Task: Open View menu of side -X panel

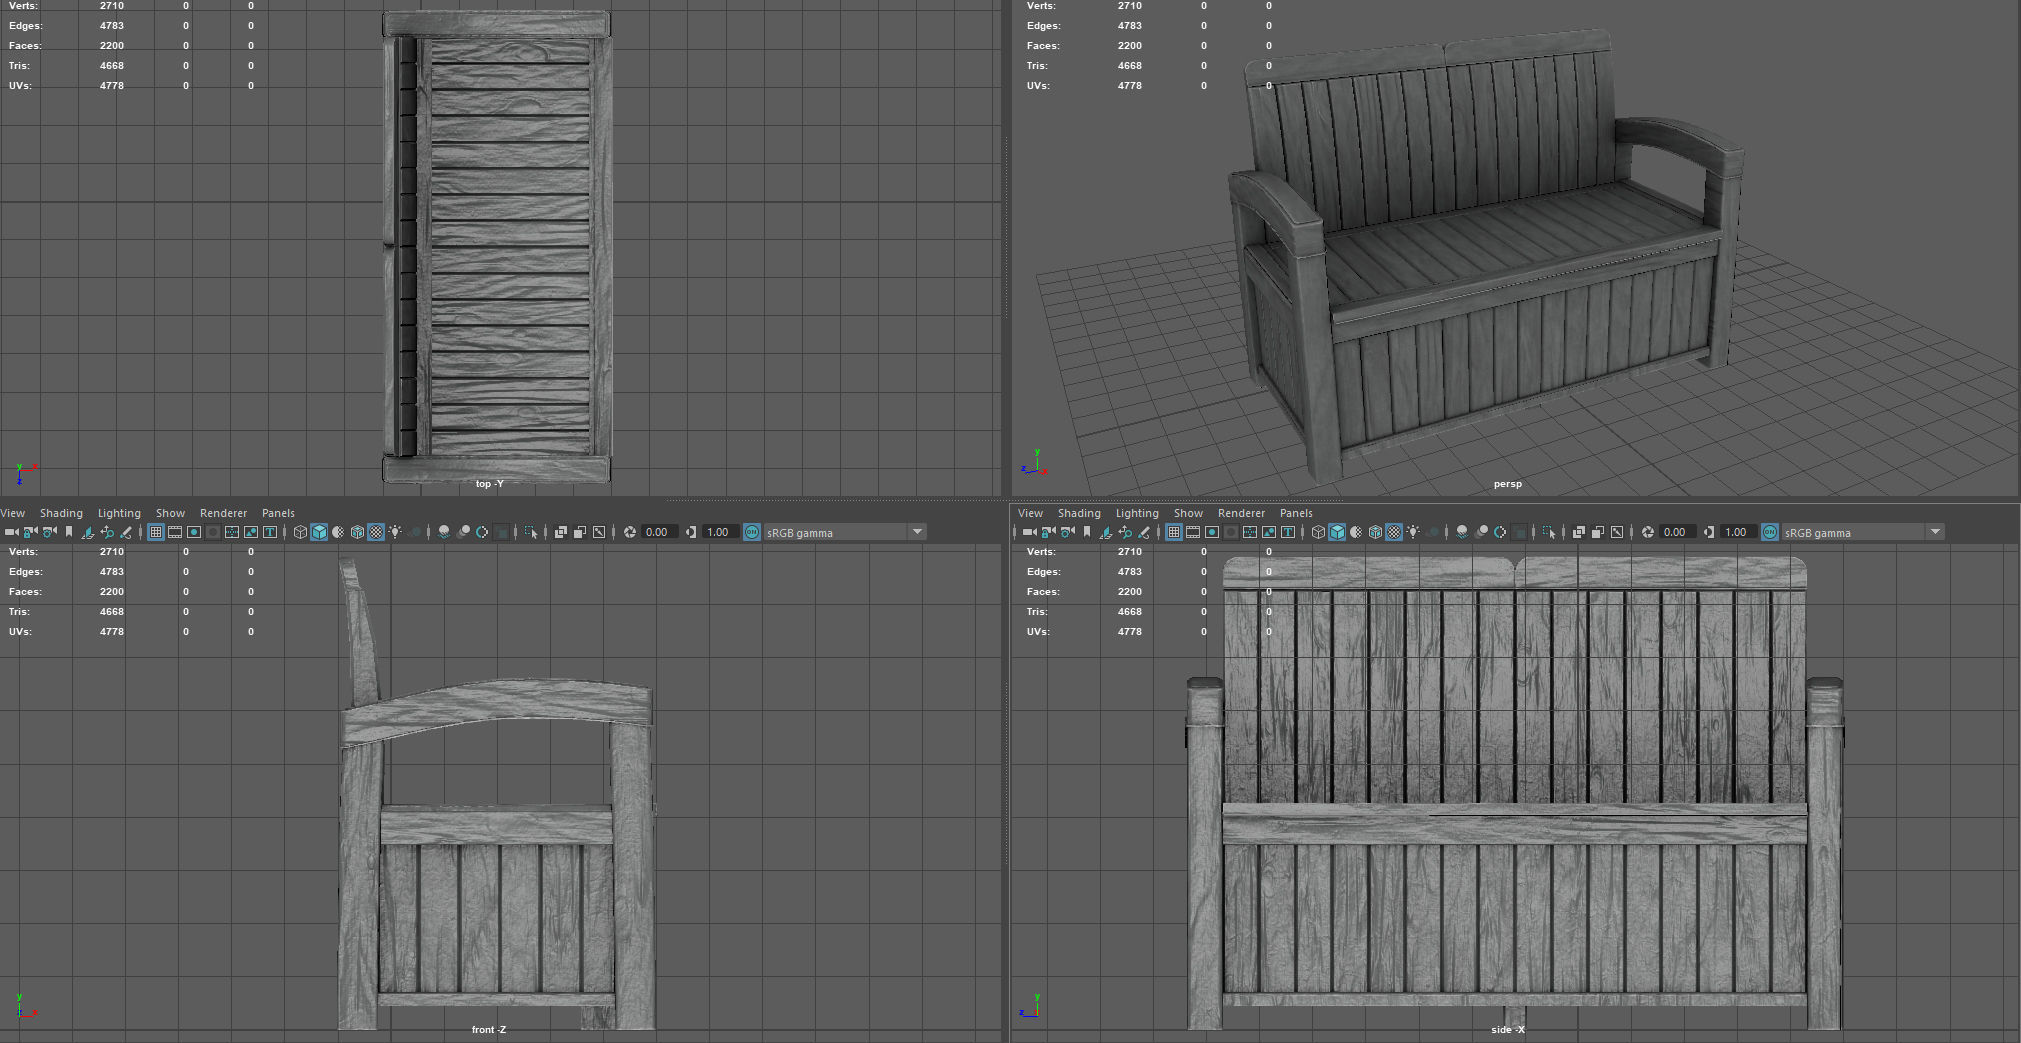Action: pyautogui.click(x=1030, y=513)
